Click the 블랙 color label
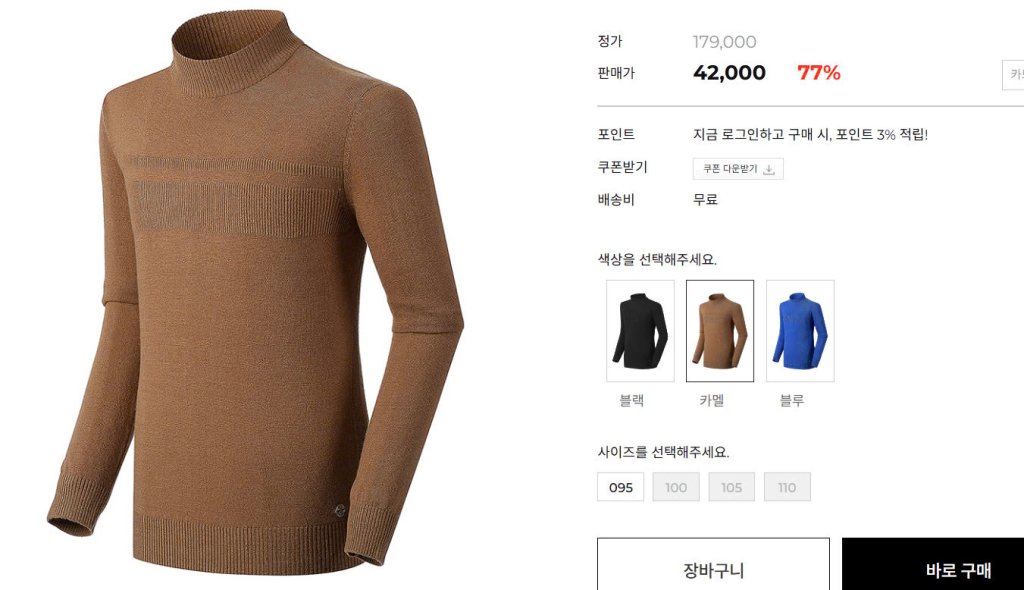Screen dimensions: 1024x590 tap(632, 400)
